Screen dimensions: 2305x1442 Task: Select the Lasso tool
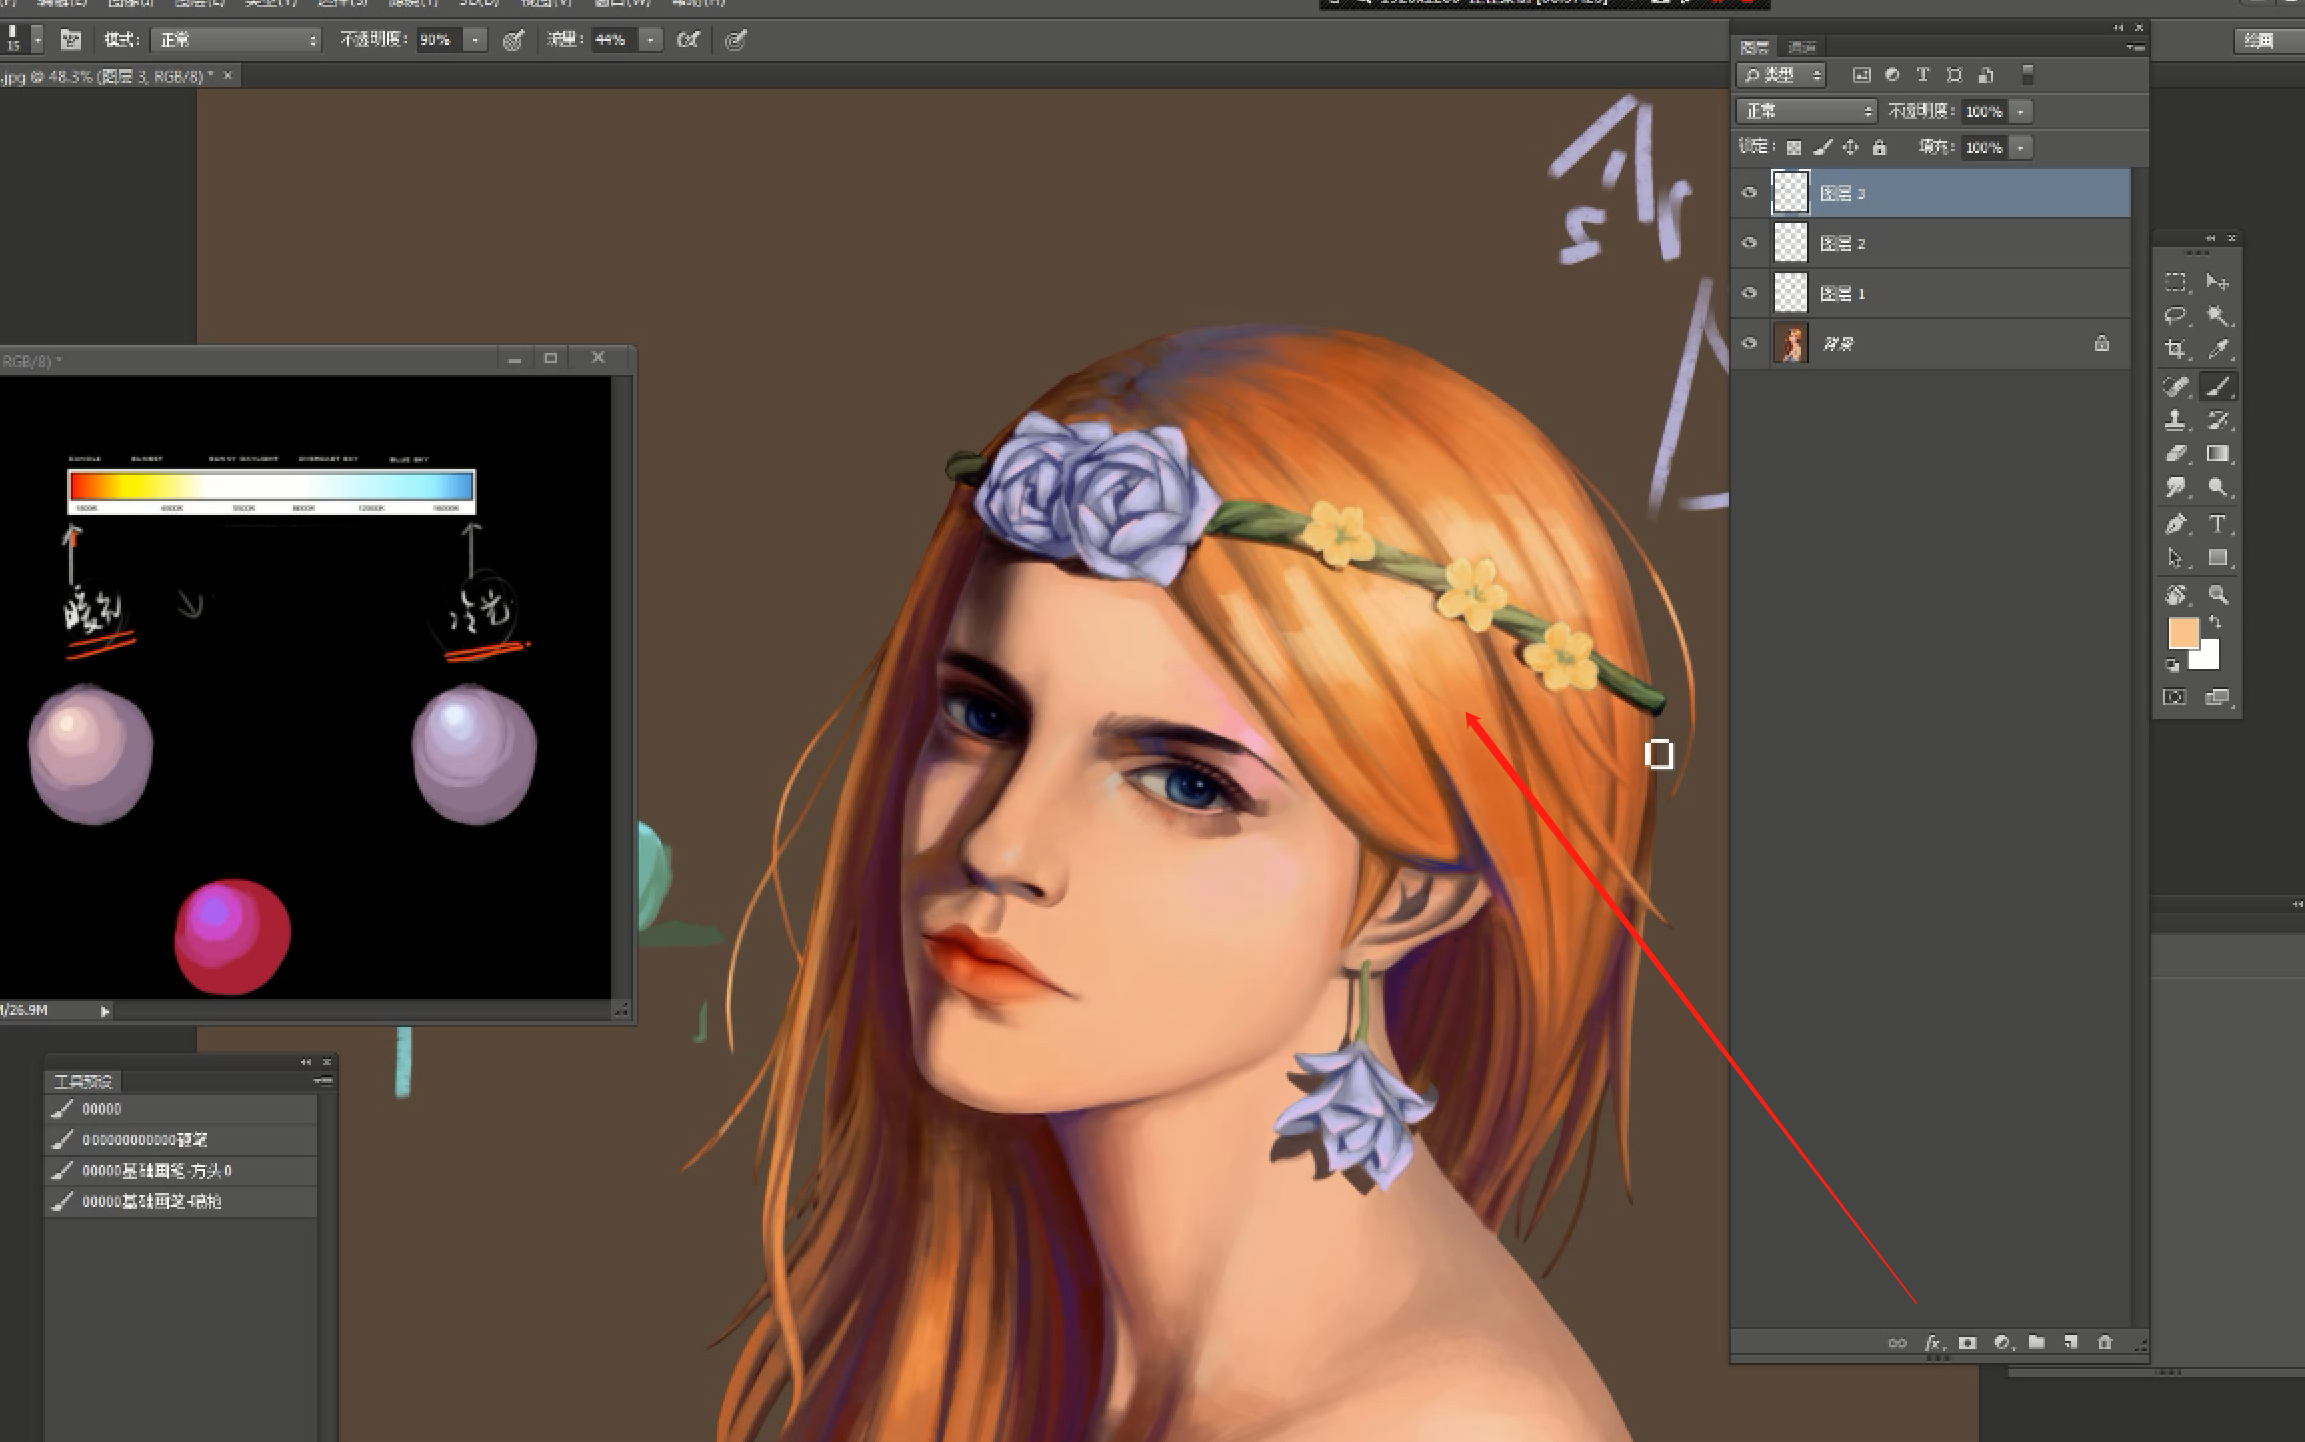point(2175,316)
